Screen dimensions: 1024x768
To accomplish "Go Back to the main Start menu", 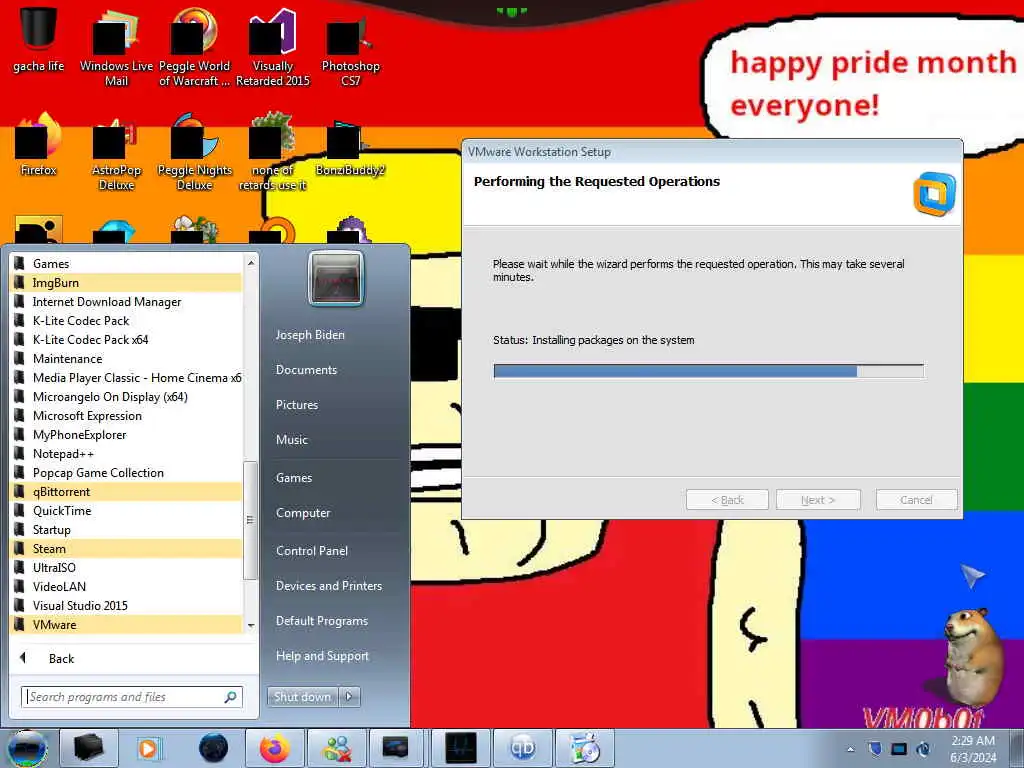I will 61,659.
